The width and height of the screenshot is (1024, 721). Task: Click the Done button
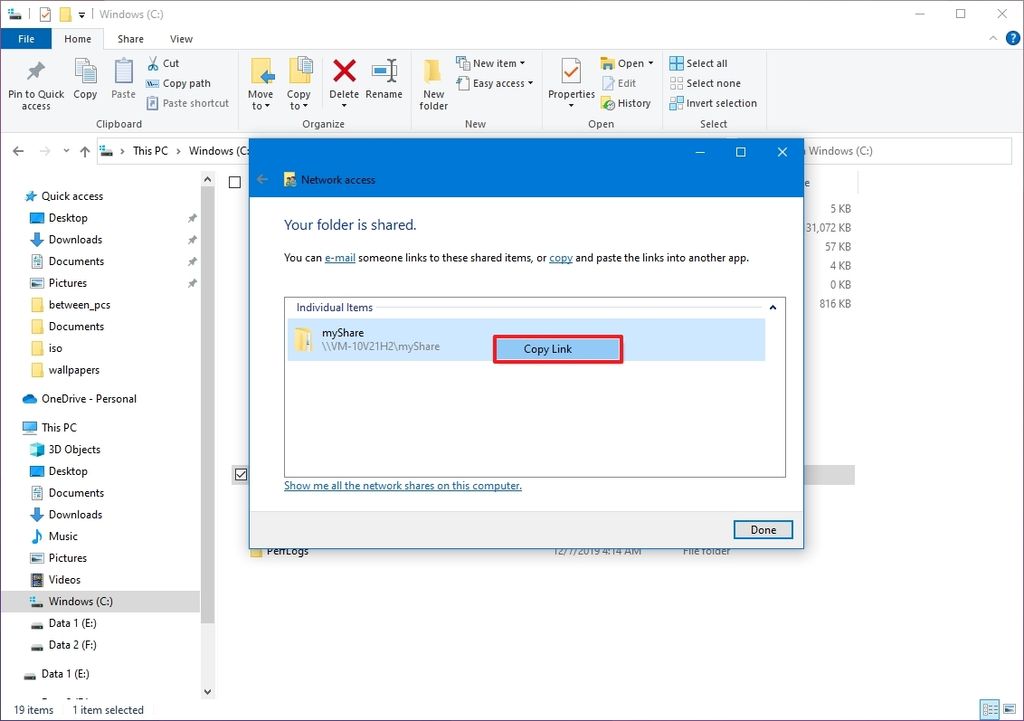[763, 529]
